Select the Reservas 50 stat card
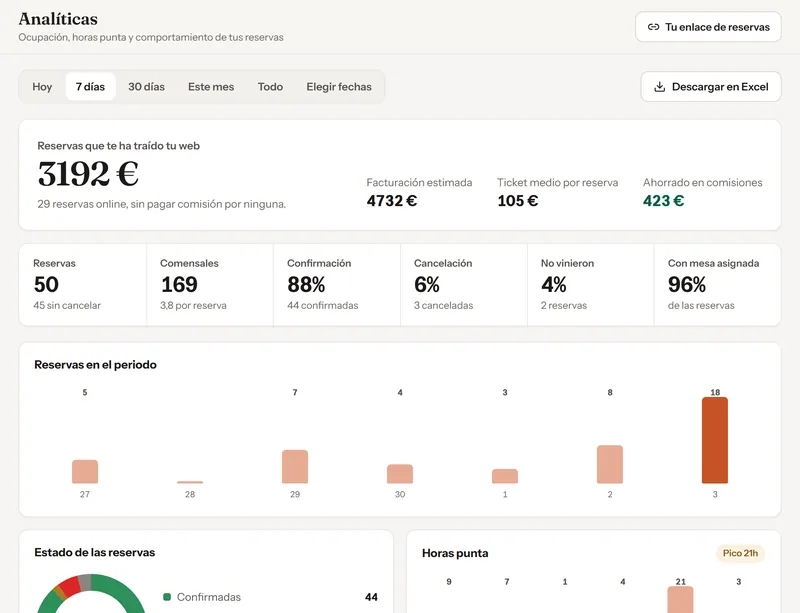Screen dimensions: 800x613 83,284
